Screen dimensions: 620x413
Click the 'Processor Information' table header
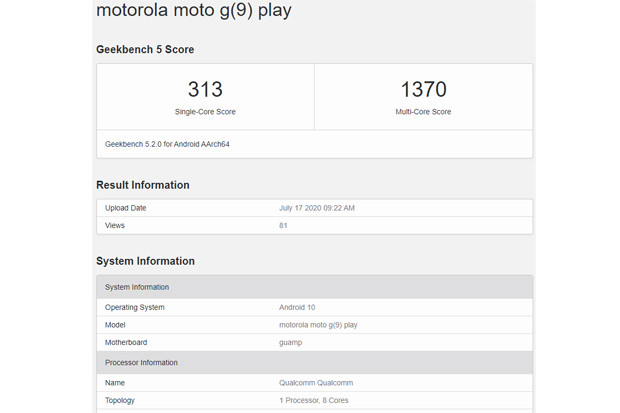coord(314,363)
